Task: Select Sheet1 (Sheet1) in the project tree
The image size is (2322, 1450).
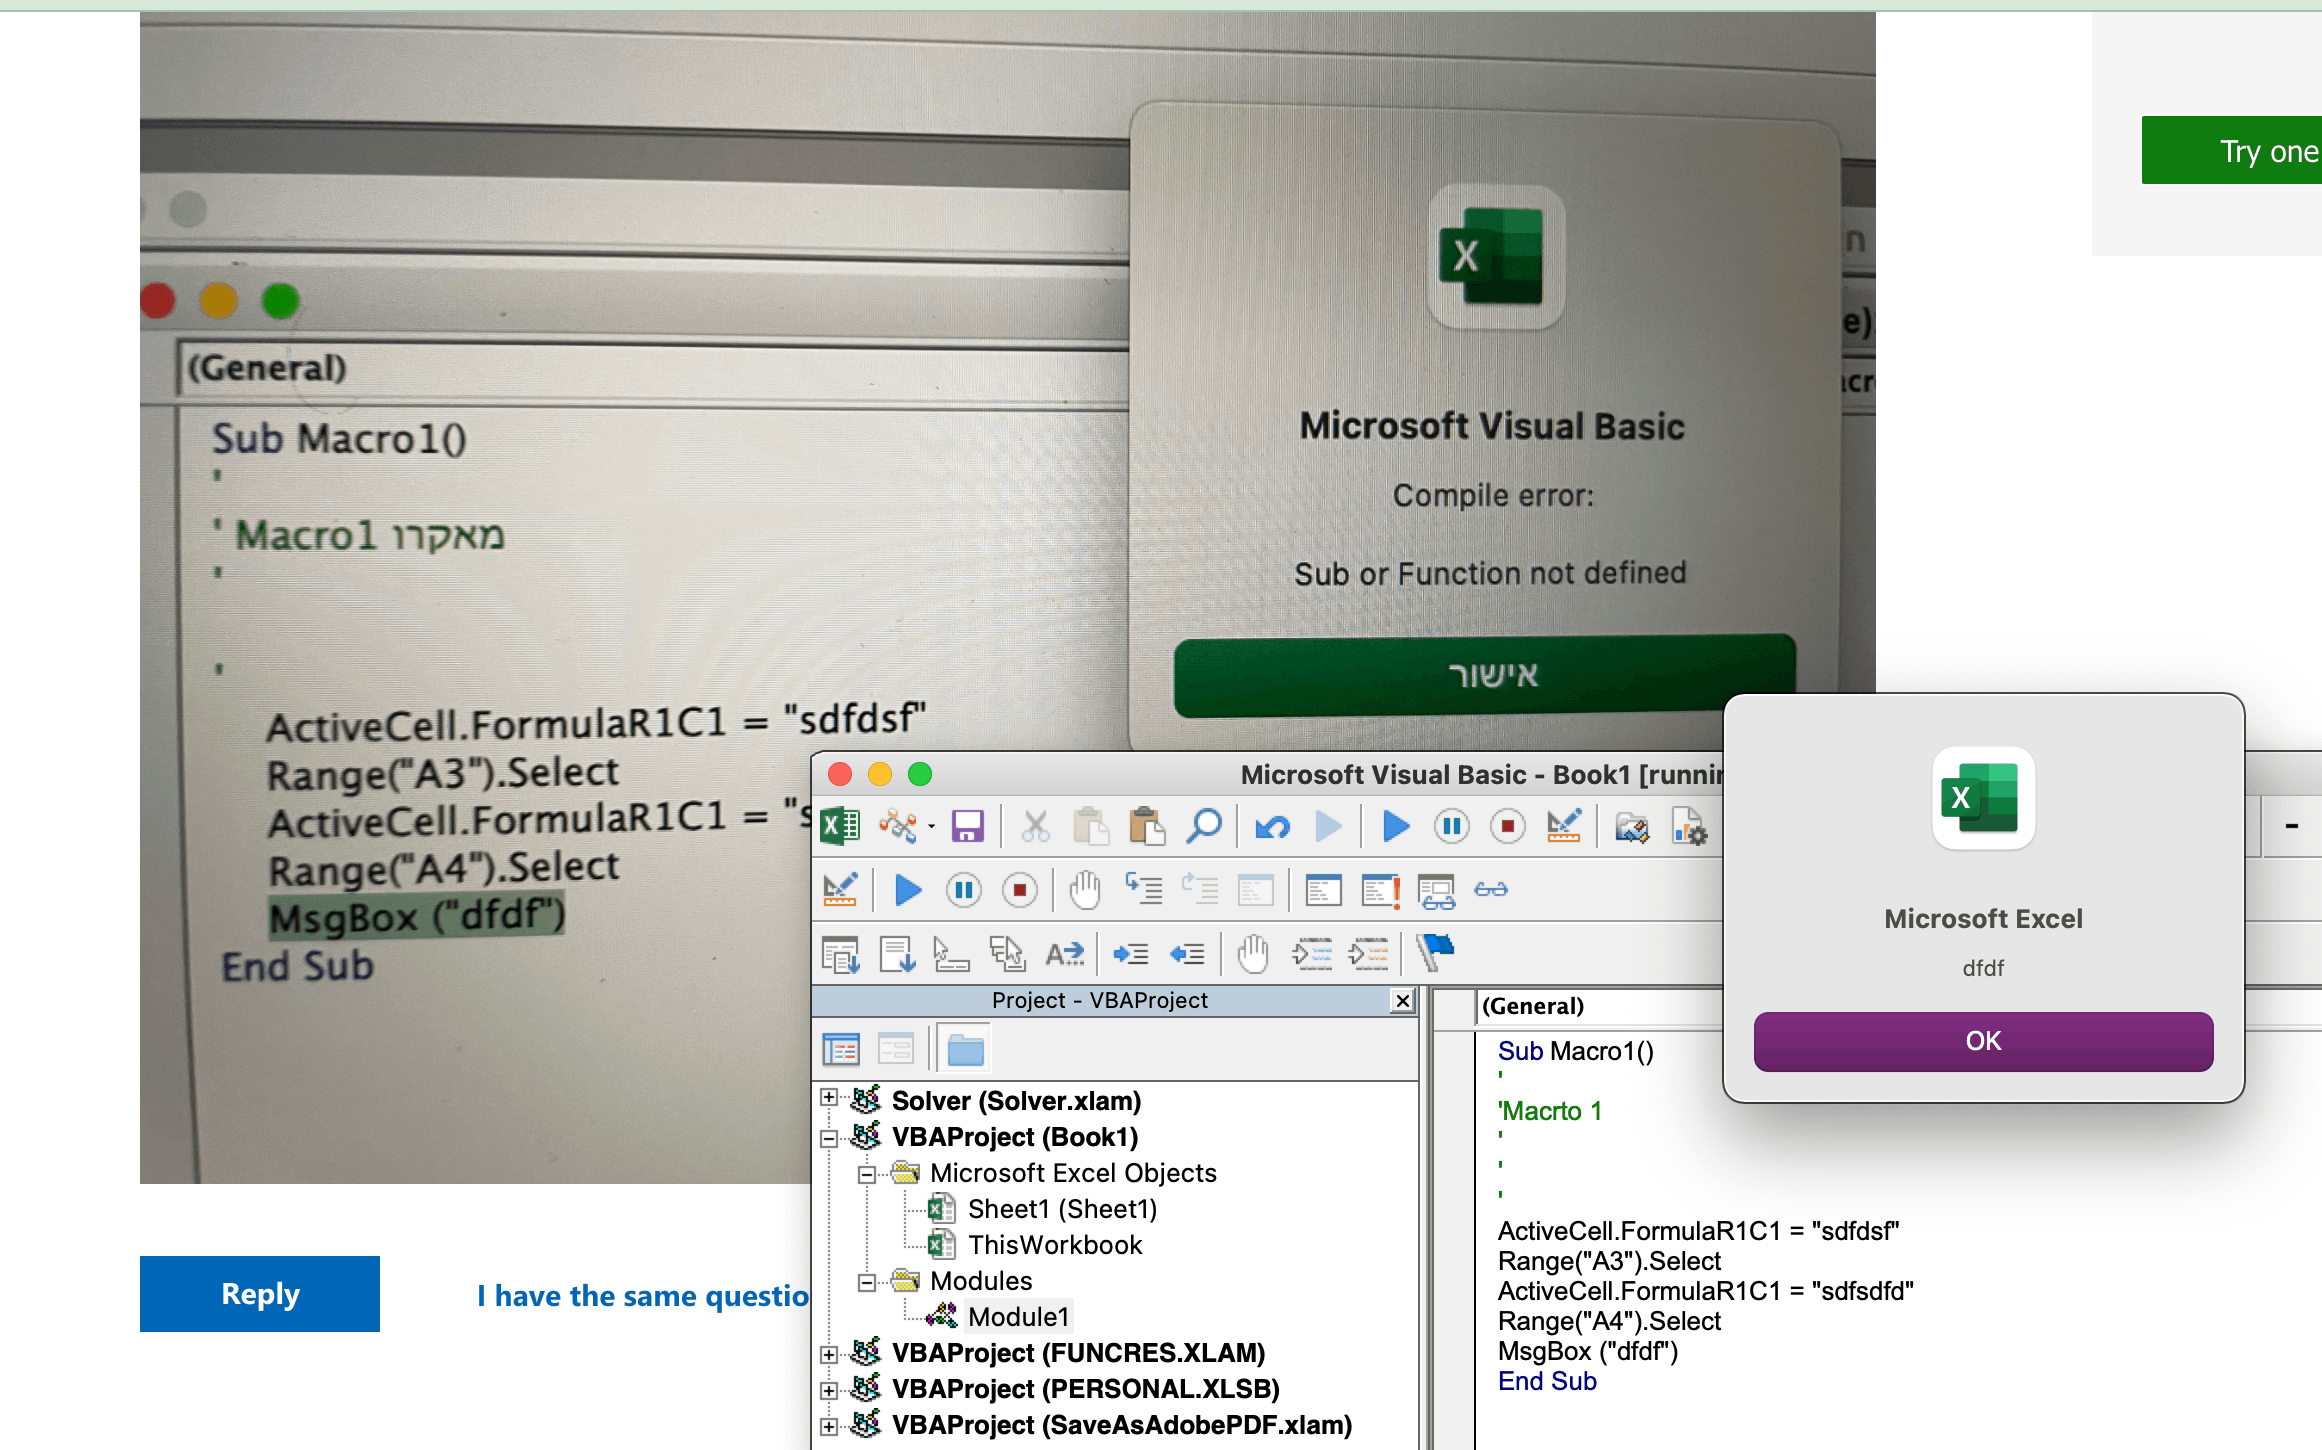Action: [x=1062, y=1209]
